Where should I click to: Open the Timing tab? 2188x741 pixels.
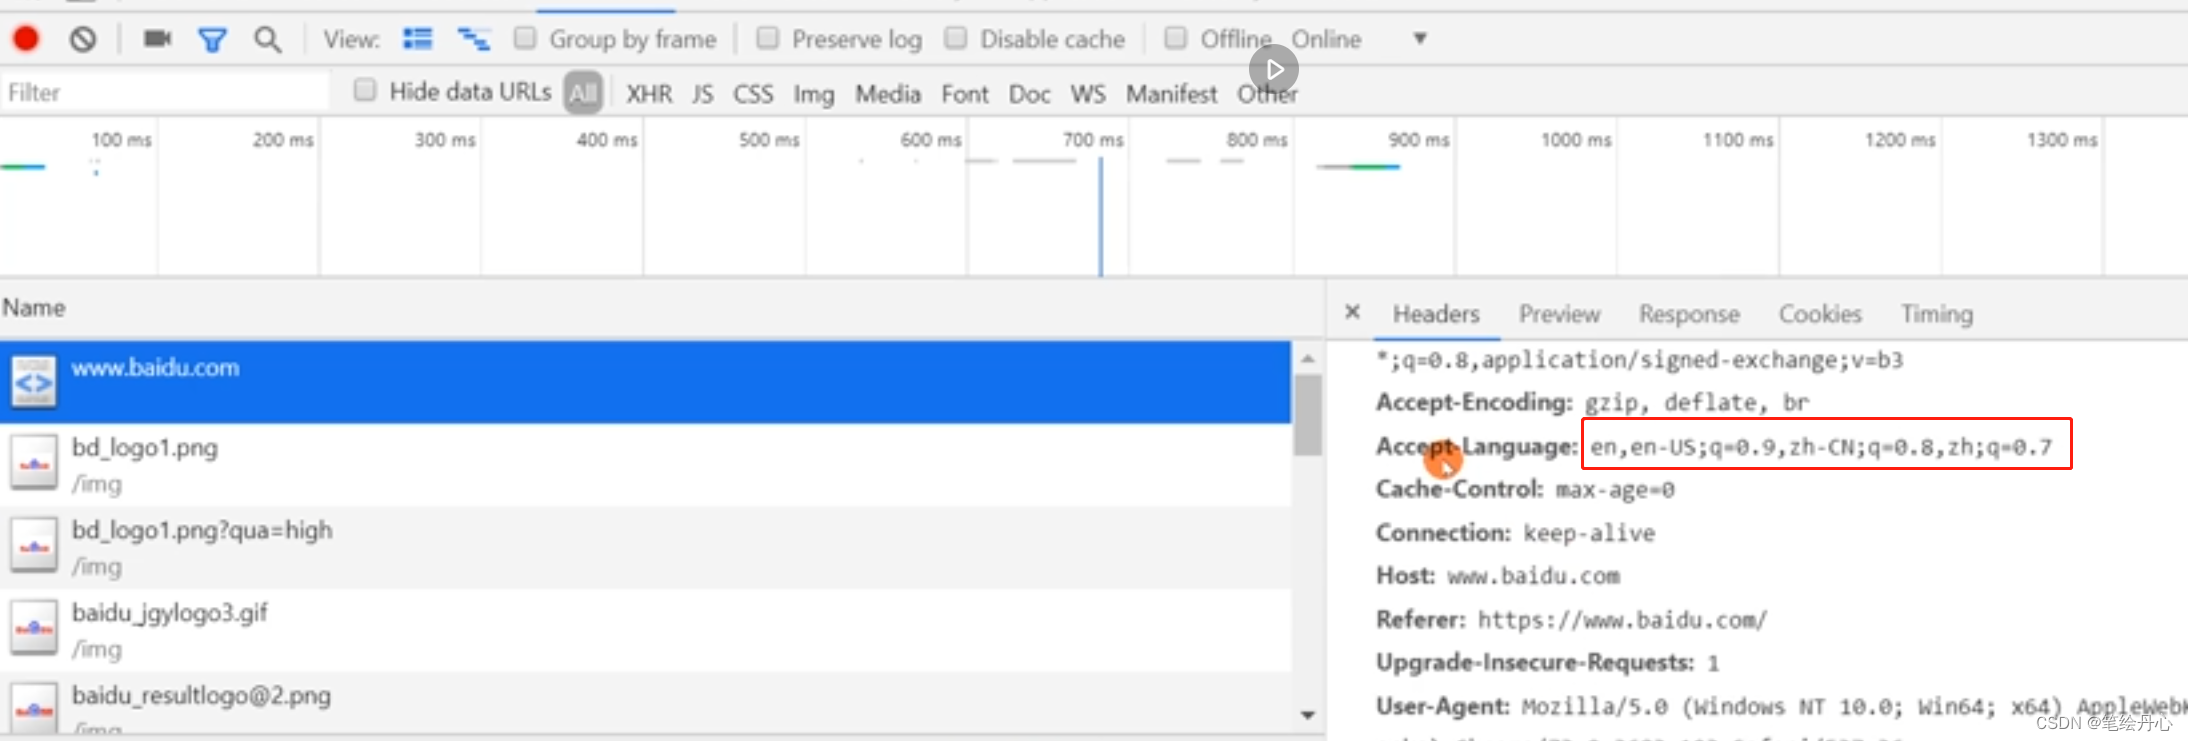pyautogui.click(x=1937, y=314)
